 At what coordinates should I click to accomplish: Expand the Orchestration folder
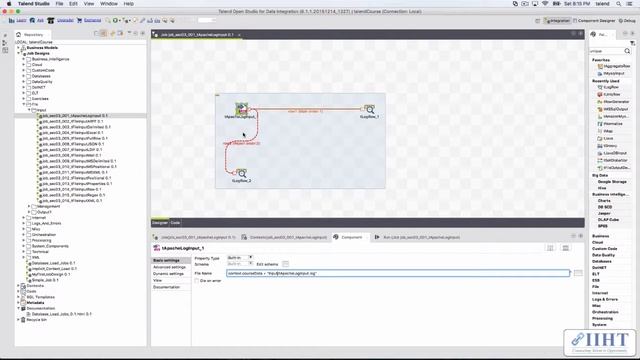click(x=24, y=235)
